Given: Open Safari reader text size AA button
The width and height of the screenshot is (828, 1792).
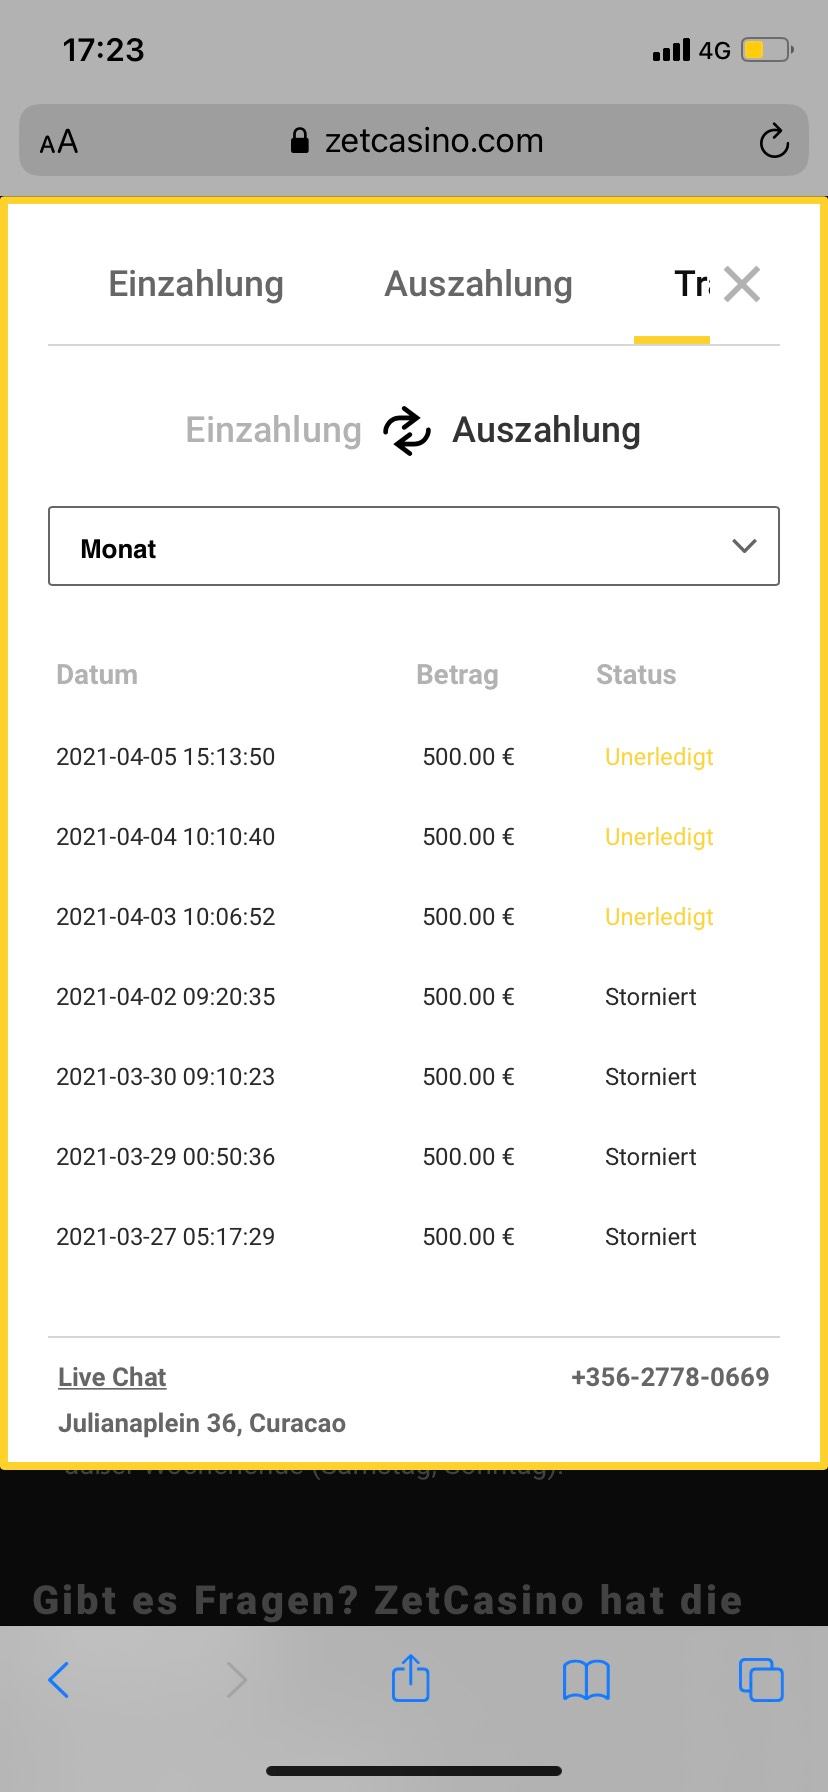Looking at the screenshot, I should (59, 142).
